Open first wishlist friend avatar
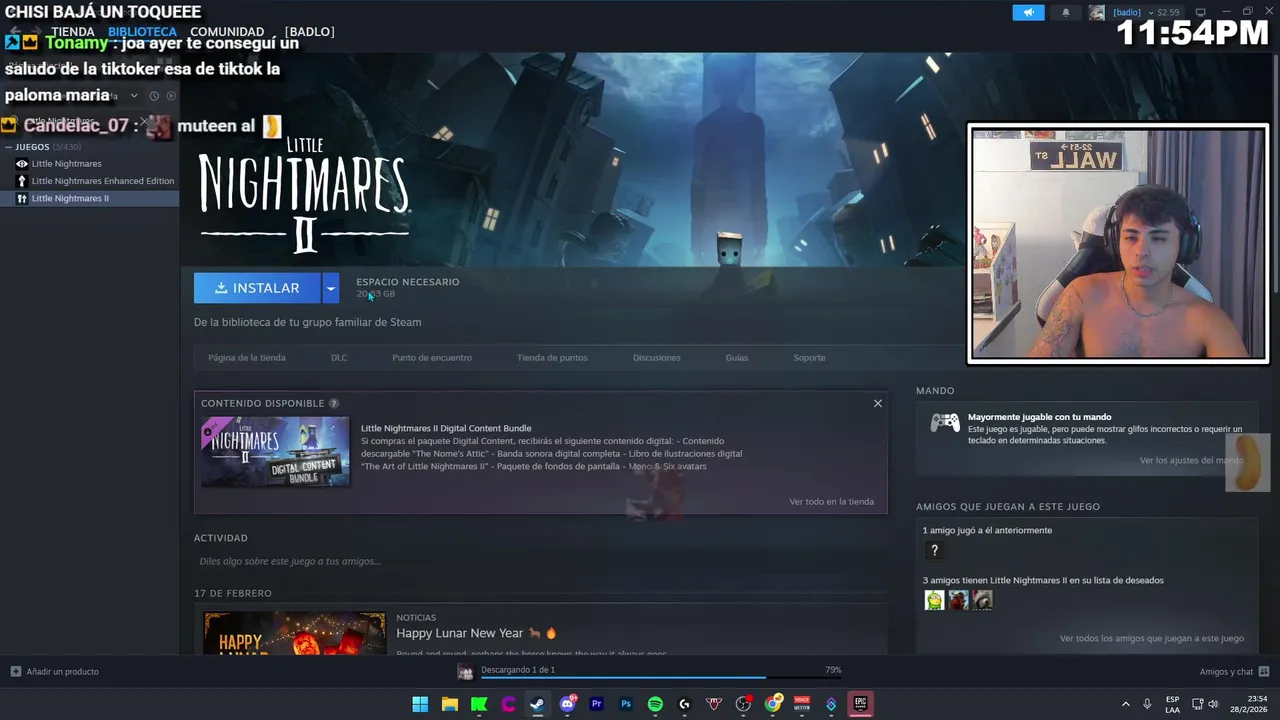 (x=934, y=600)
